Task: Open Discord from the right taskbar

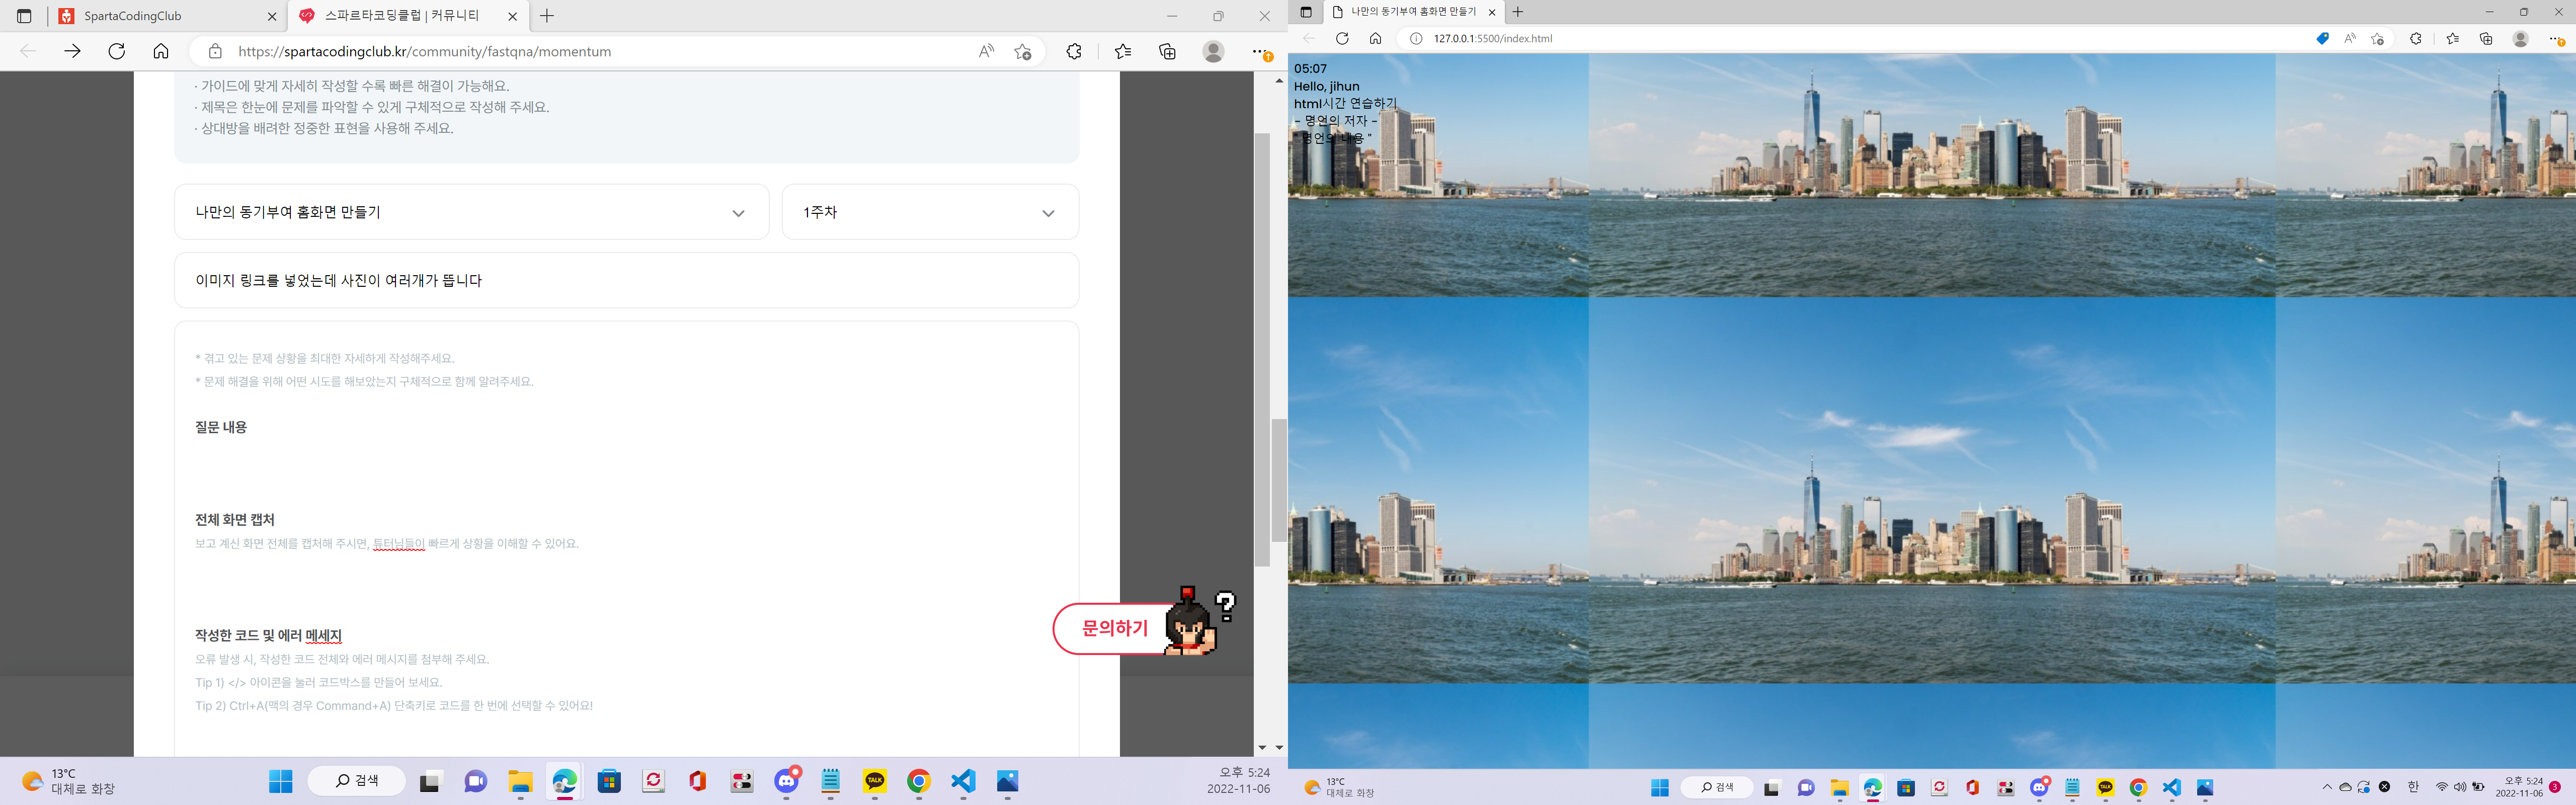Action: point(2039,788)
